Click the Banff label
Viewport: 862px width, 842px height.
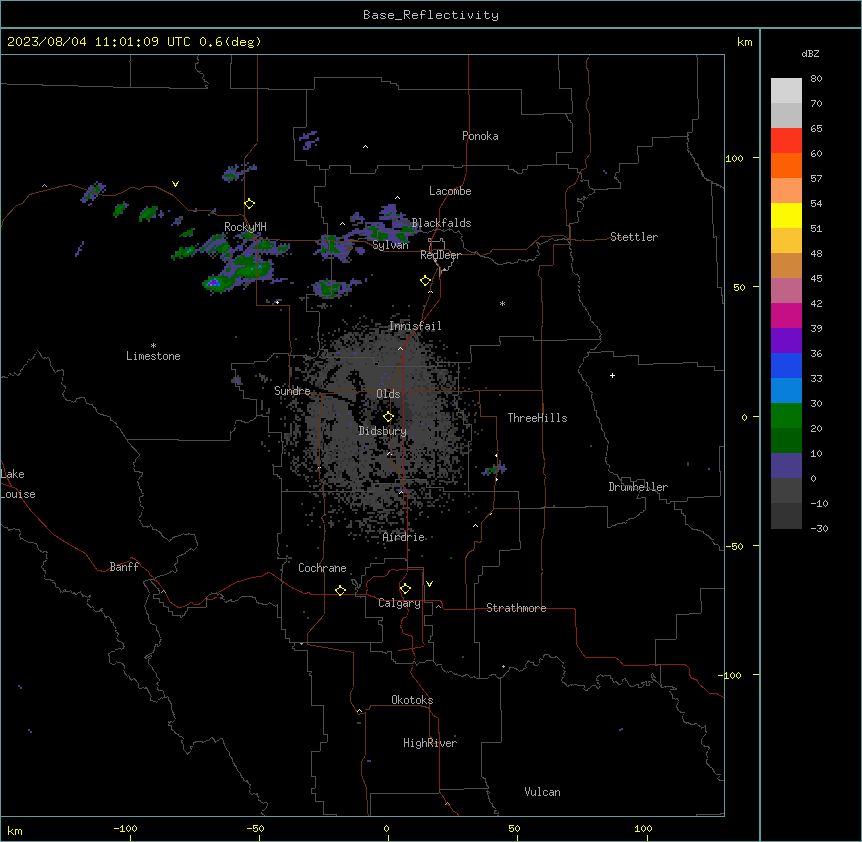click(x=124, y=567)
